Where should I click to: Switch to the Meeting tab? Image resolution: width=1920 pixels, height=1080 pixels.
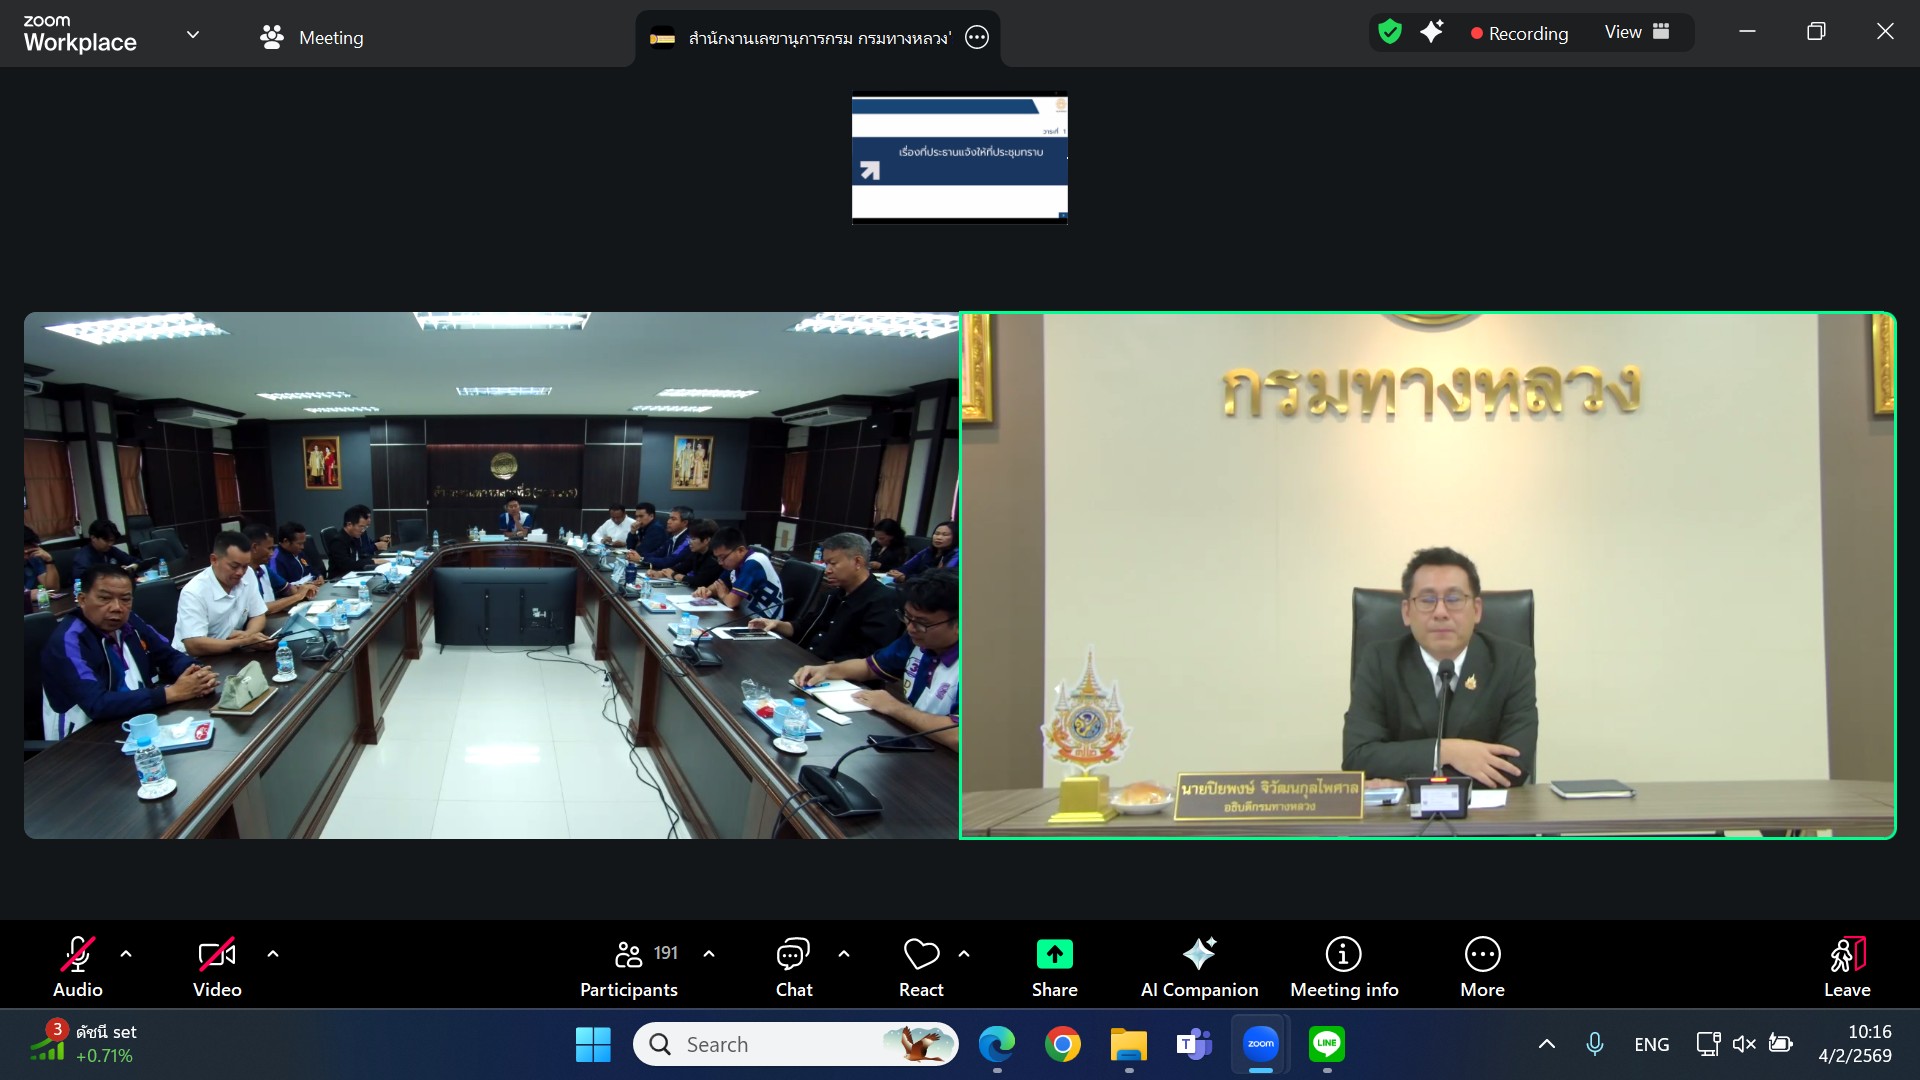pos(311,38)
